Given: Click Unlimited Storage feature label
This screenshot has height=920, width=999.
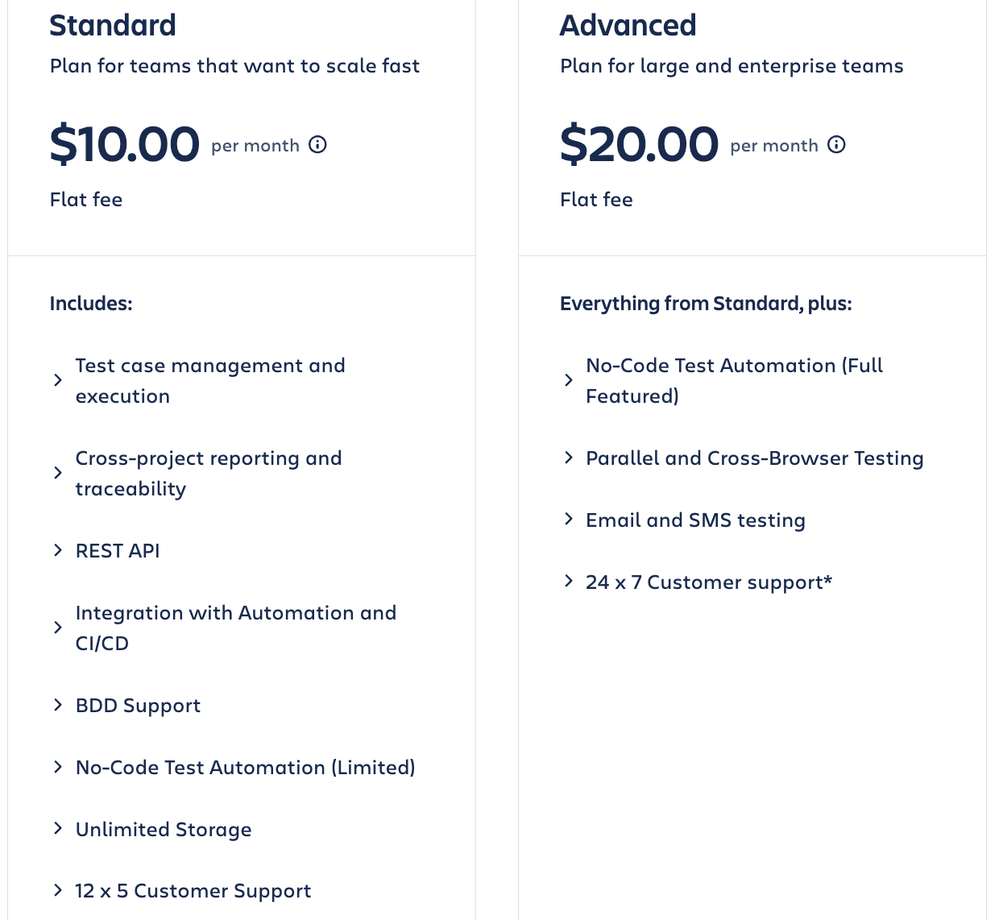Looking at the screenshot, I should (x=163, y=830).
